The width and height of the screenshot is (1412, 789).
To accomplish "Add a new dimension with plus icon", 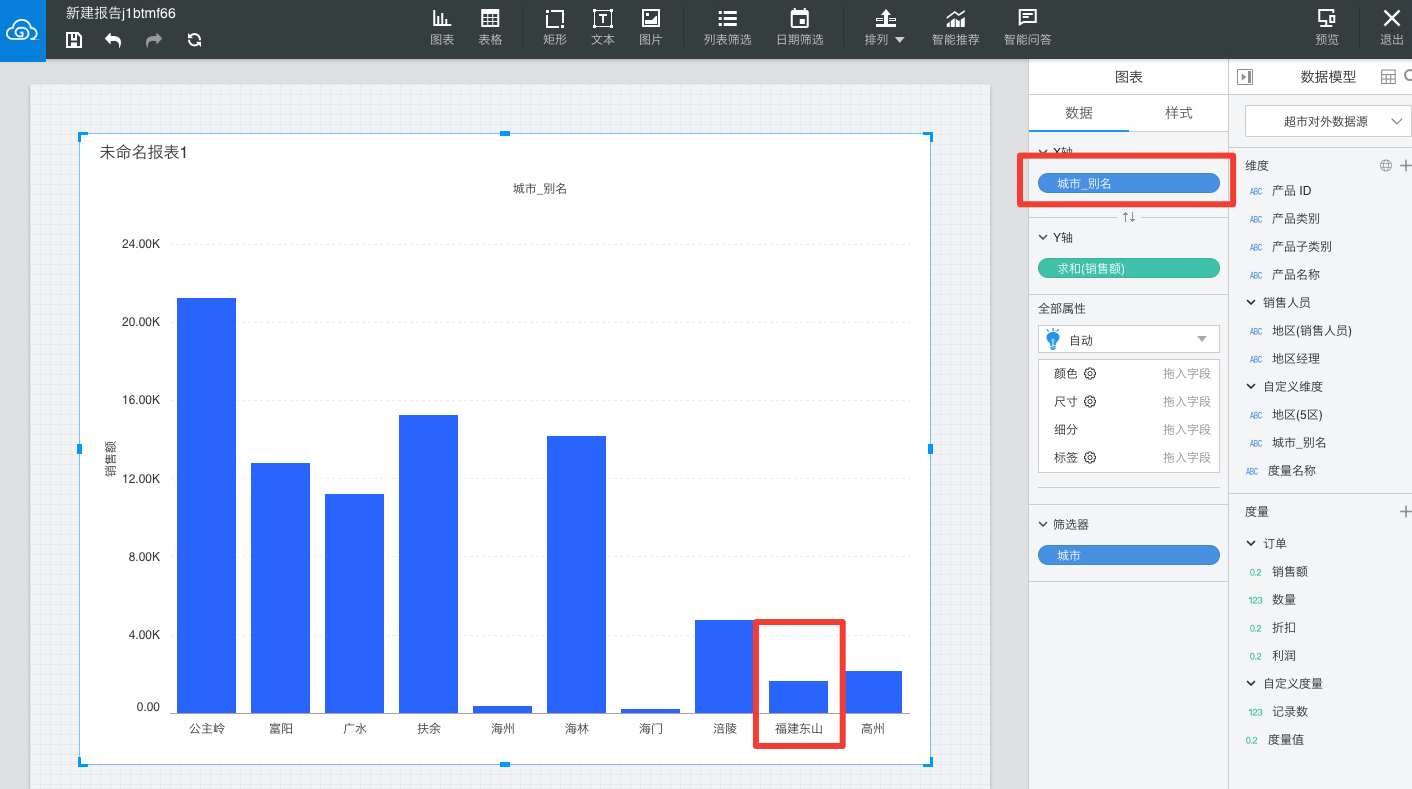I will (1405, 165).
